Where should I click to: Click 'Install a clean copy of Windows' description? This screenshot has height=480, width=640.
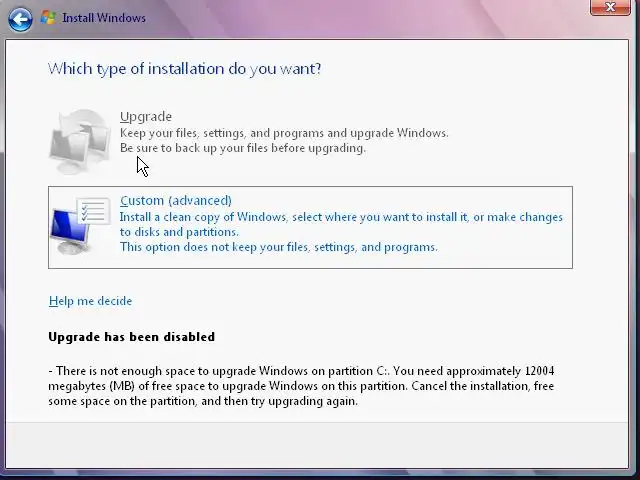coord(341,224)
